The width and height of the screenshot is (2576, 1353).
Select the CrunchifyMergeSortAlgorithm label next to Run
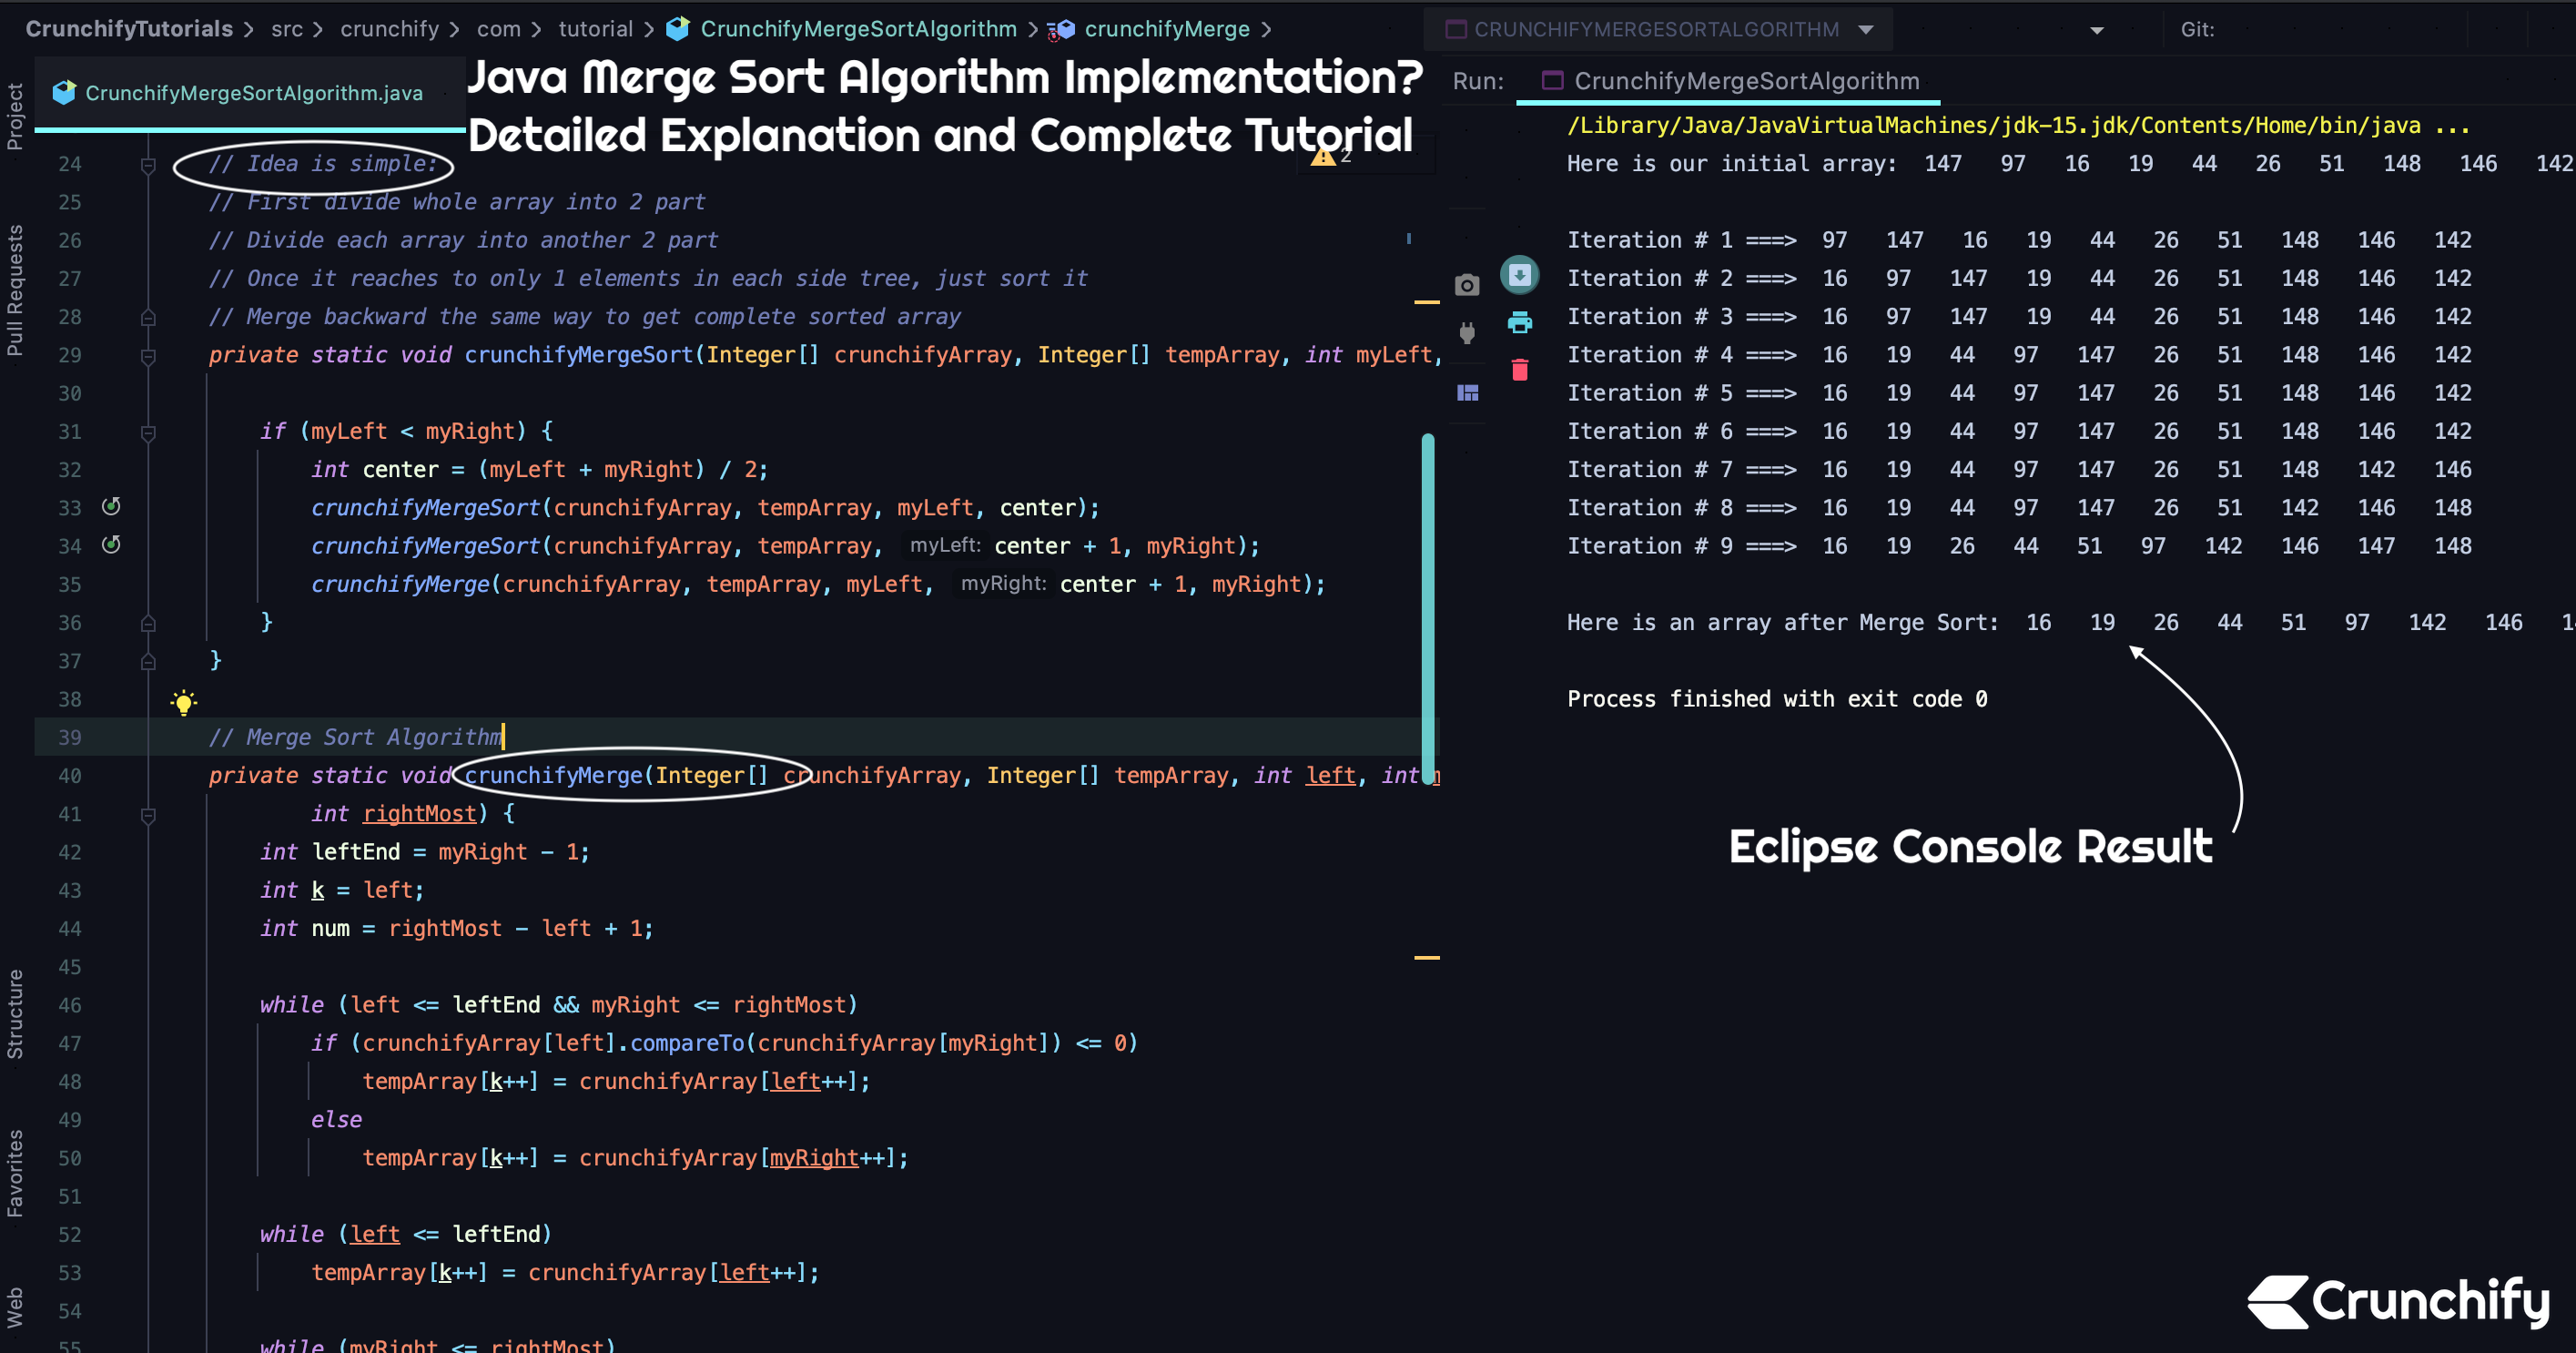tap(1746, 81)
